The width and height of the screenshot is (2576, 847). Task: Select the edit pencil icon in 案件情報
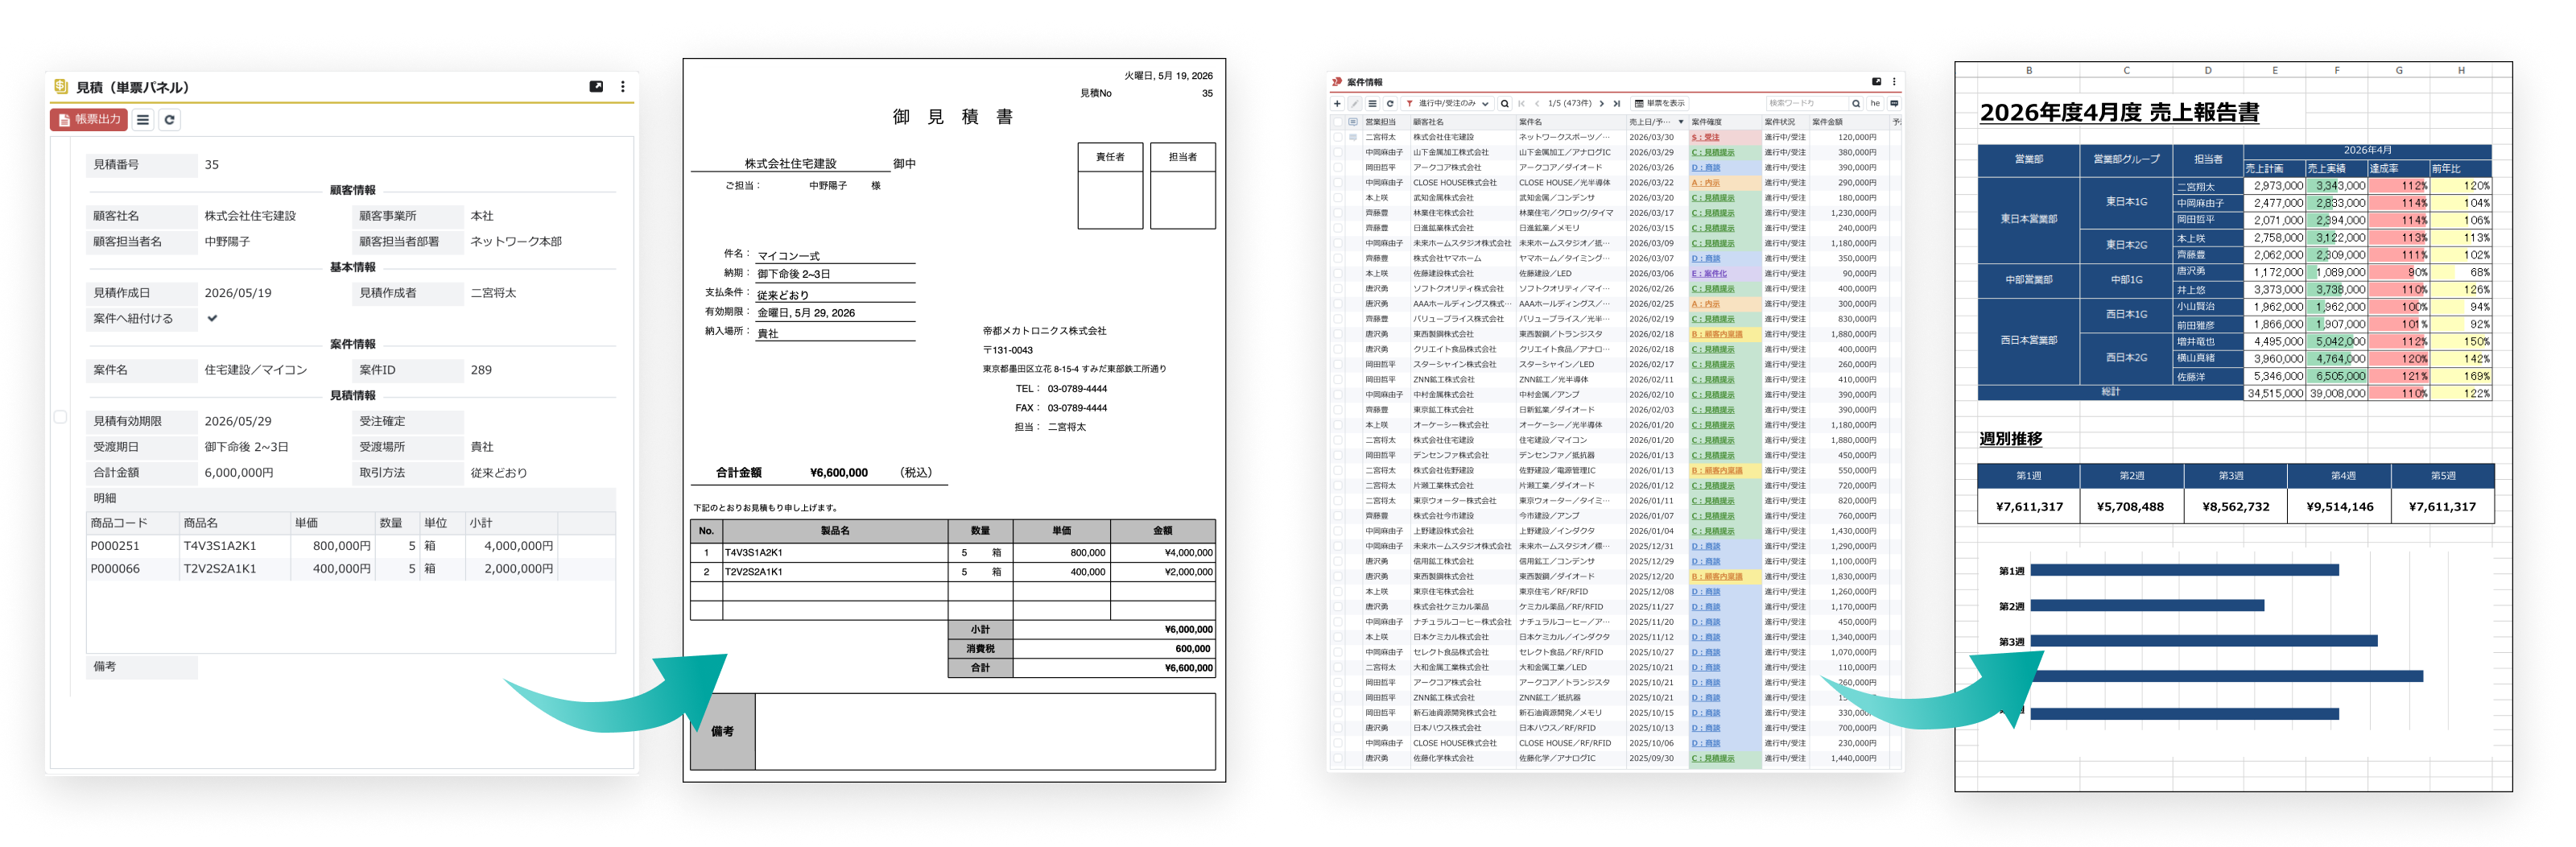(x=1355, y=104)
